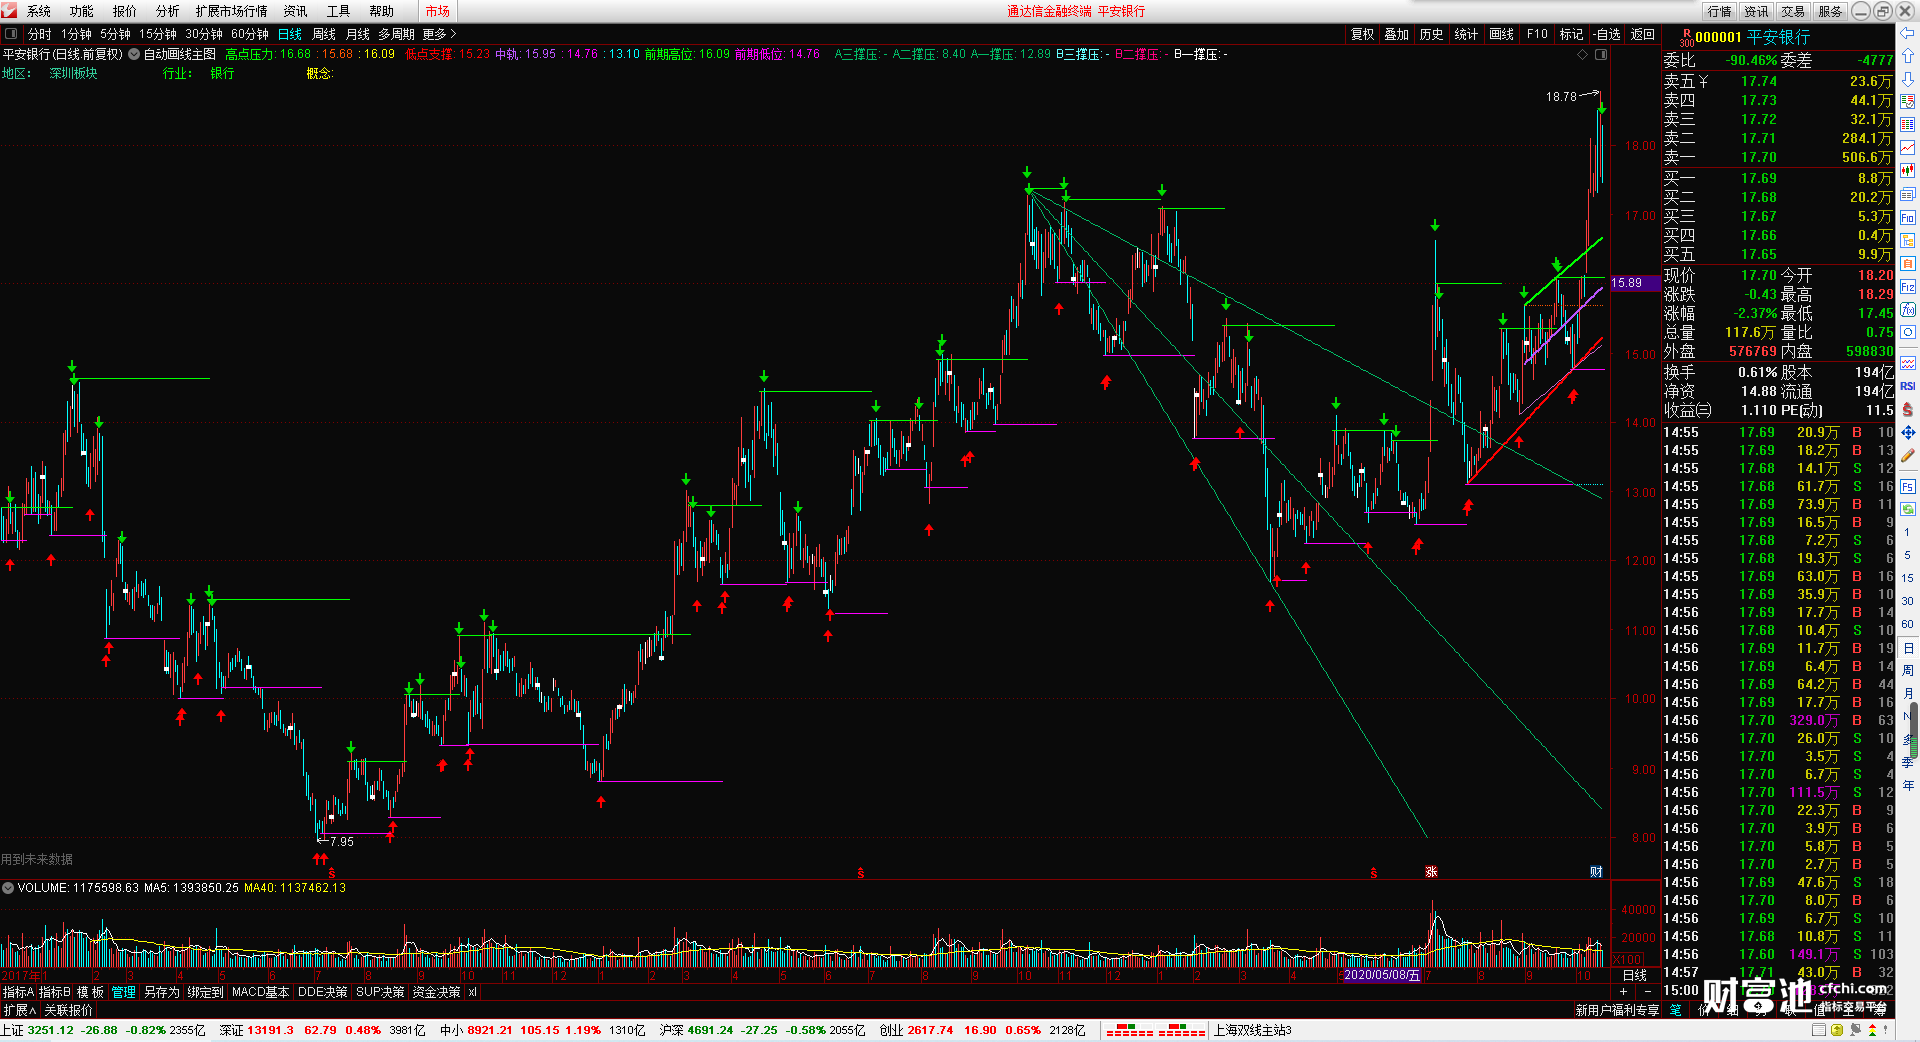Click the red dollar sign sidebar icon
The width and height of the screenshot is (1920, 1042).
[1908, 409]
